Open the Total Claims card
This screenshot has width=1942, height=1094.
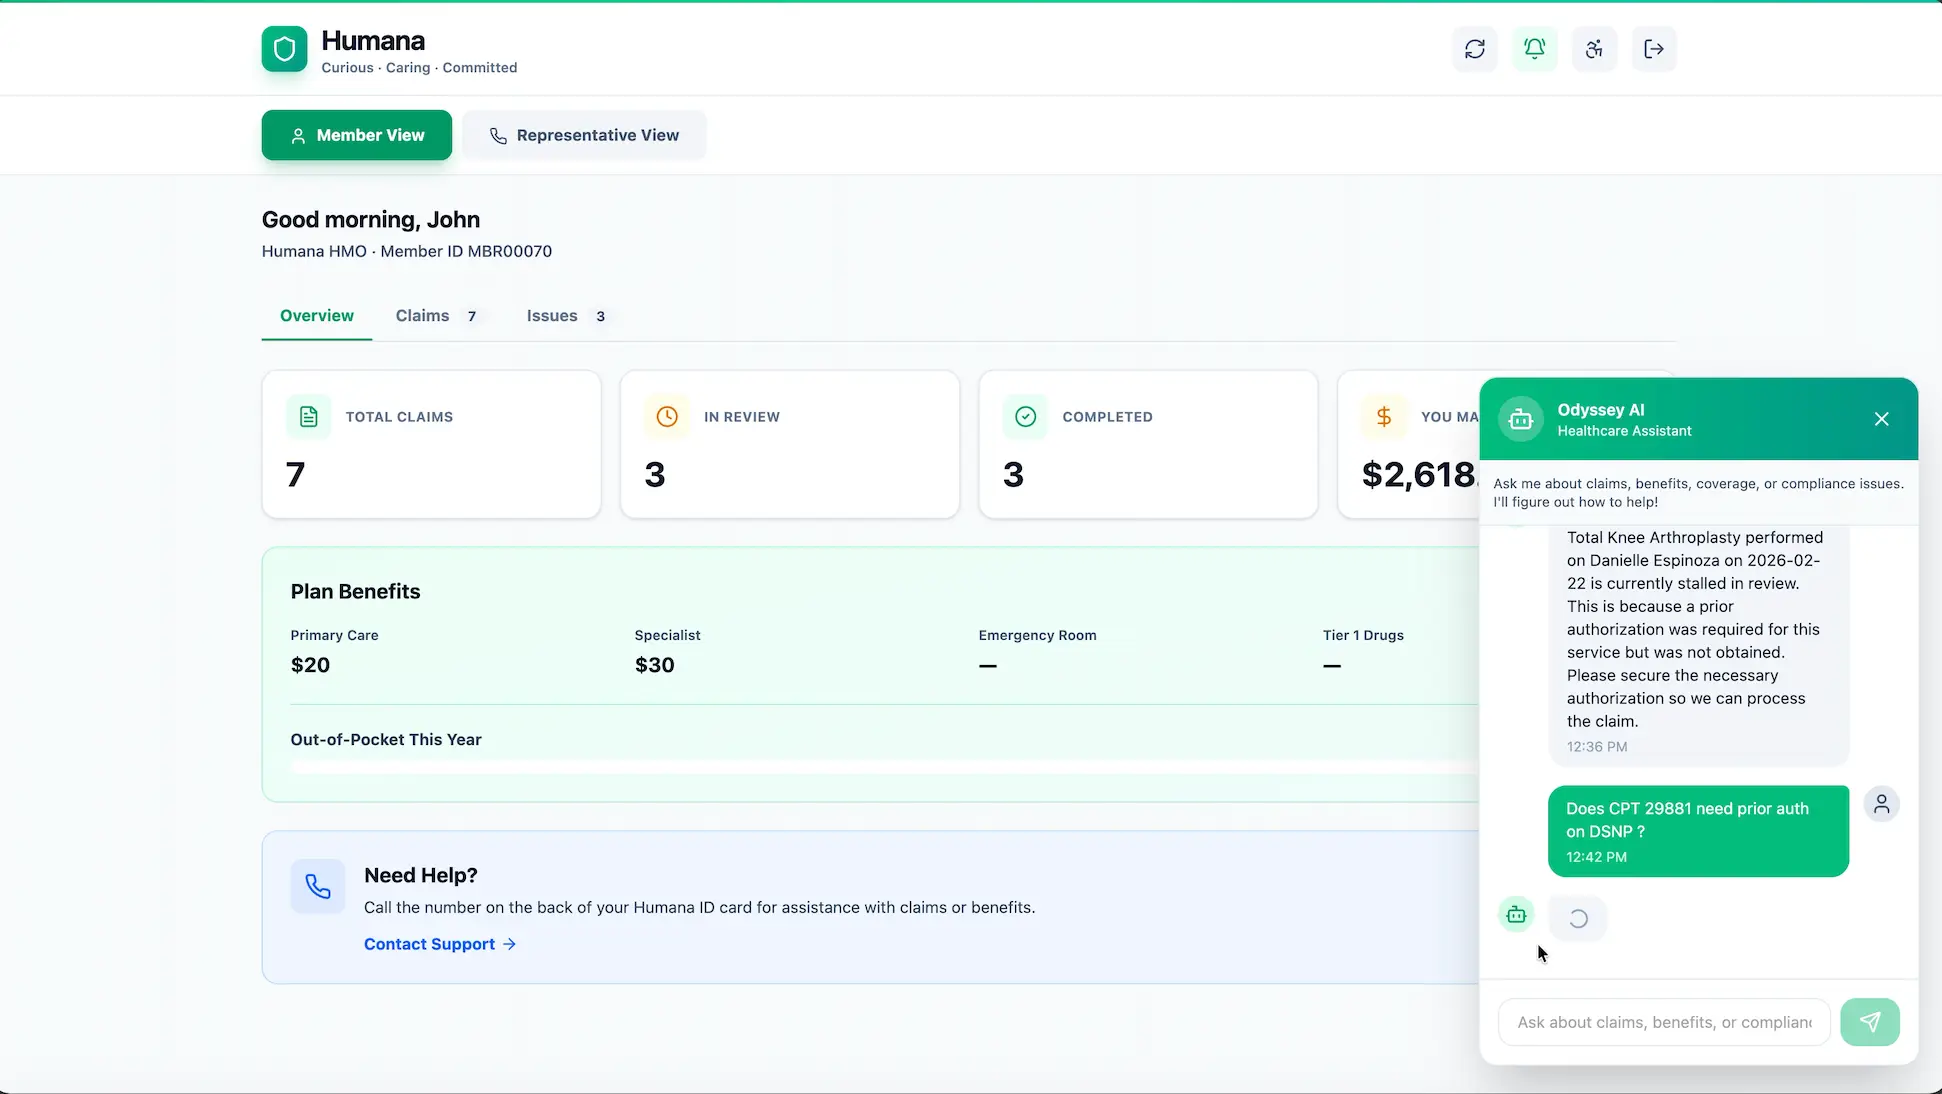tap(431, 445)
